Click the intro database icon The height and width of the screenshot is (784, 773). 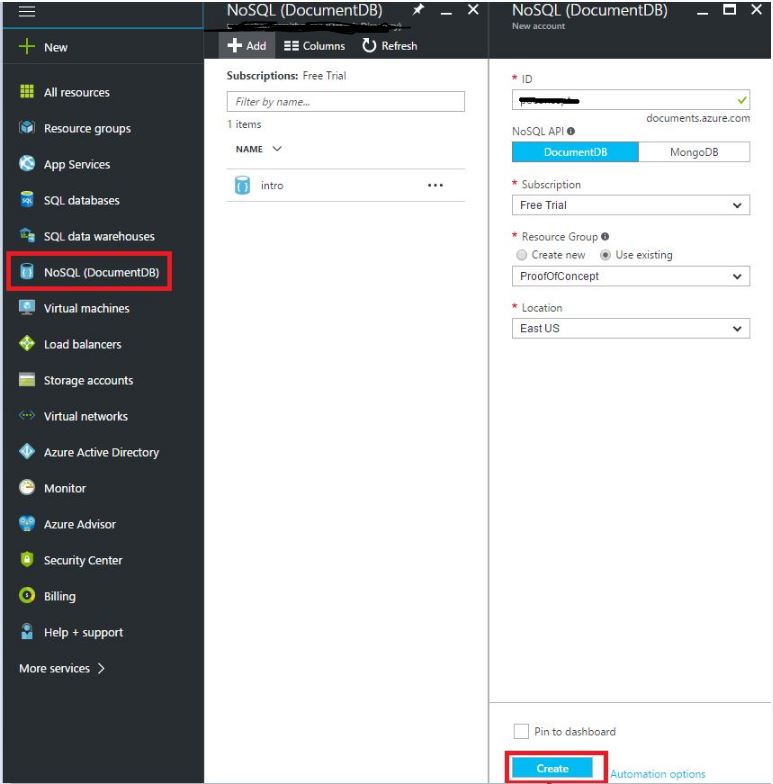click(242, 186)
